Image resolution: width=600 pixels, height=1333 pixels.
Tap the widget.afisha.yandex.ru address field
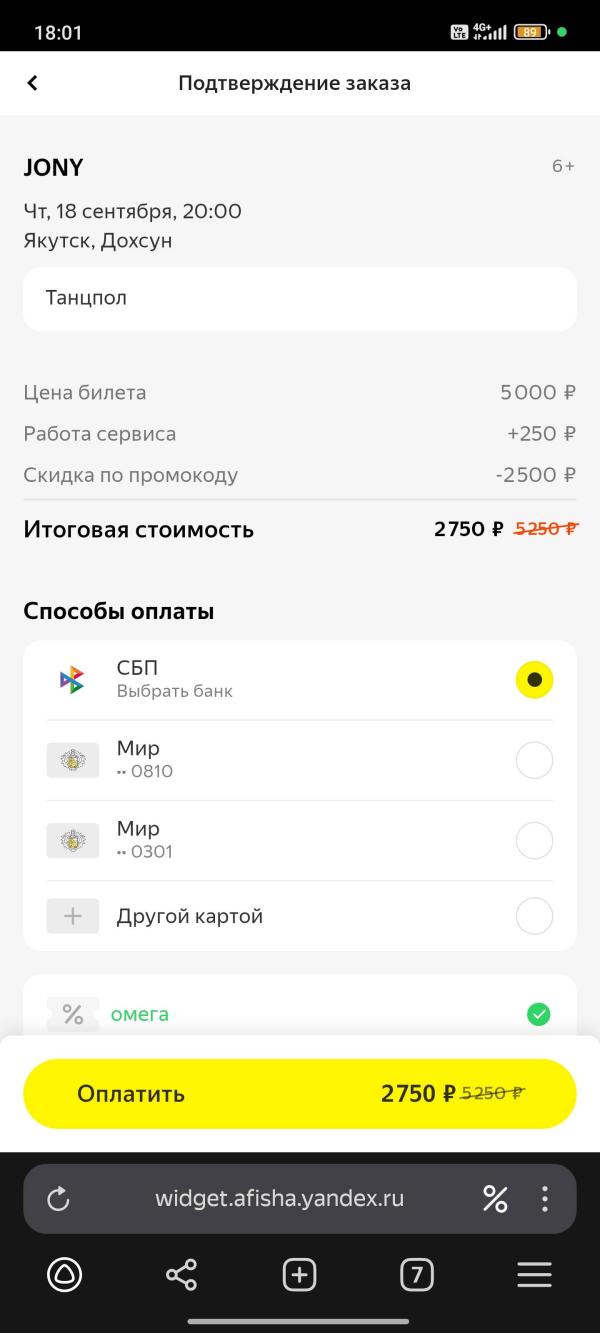(280, 1198)
